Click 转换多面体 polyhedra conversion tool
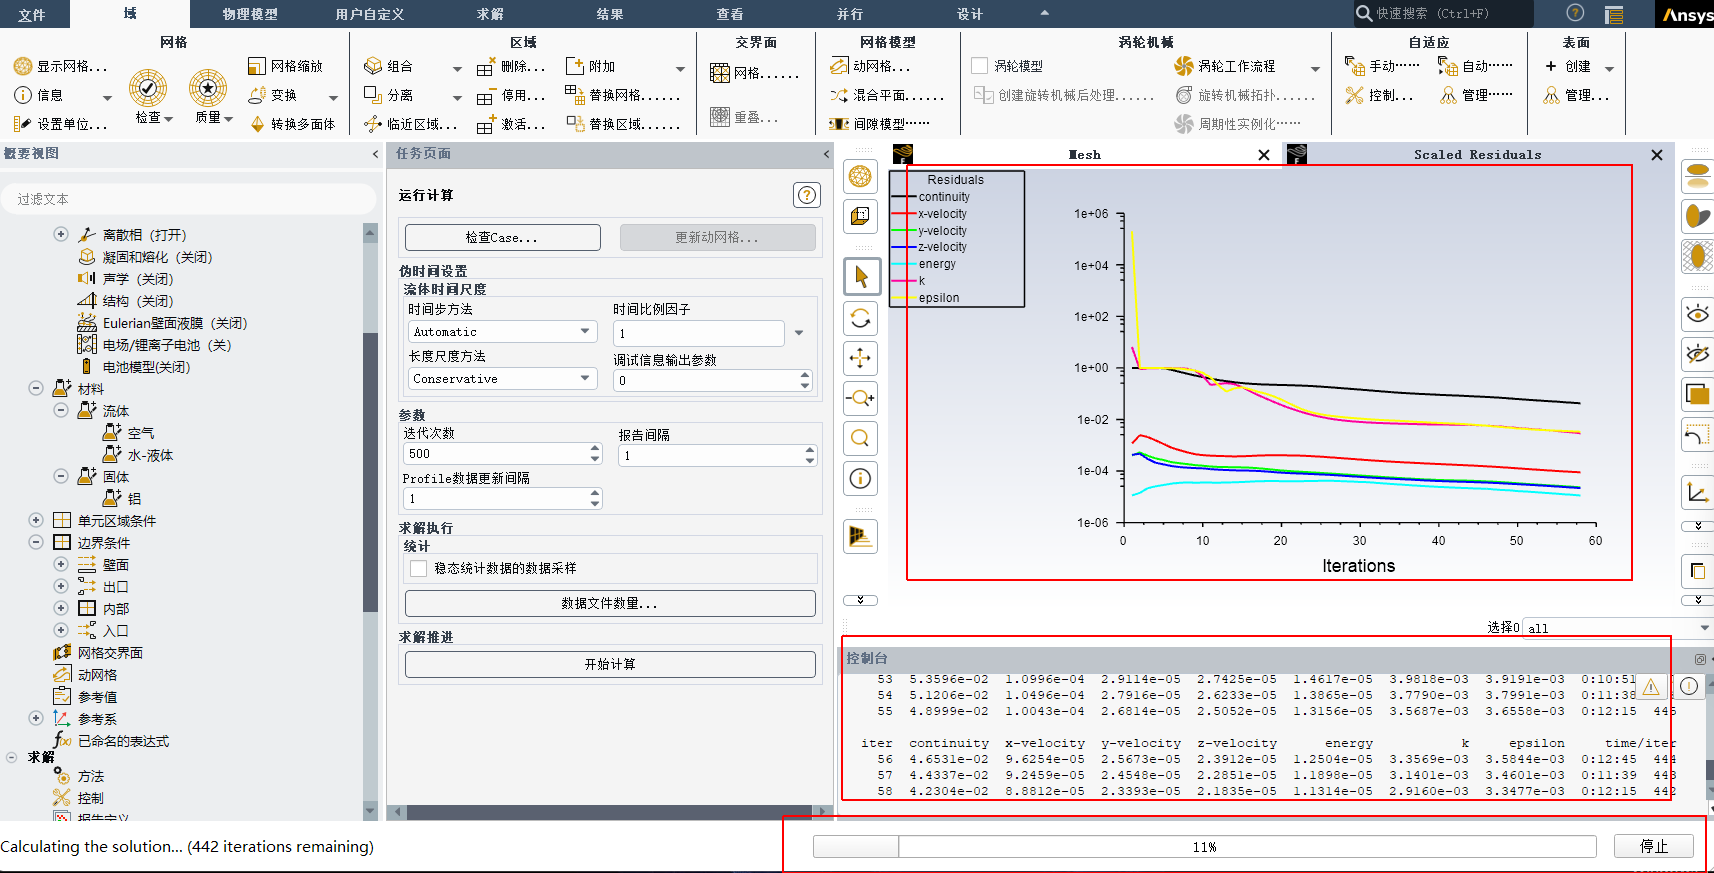Image resolution: width=1714 pixels, height=873 pixels. pyautogui.click(x=257, y=124)
